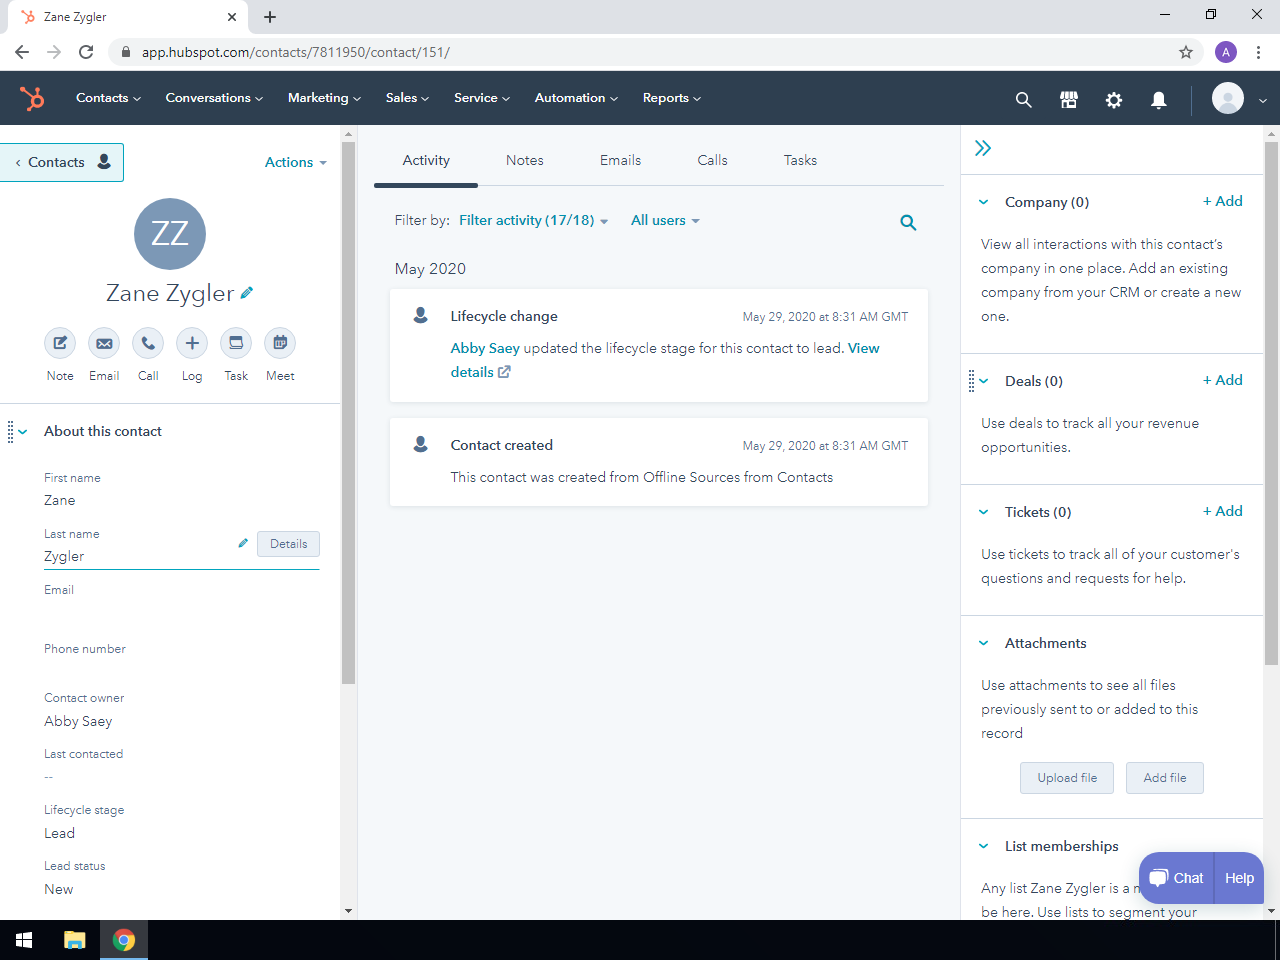Click the browser back arrow
The height and width of the screenshot is (960, 1280).
click(22, 52)
